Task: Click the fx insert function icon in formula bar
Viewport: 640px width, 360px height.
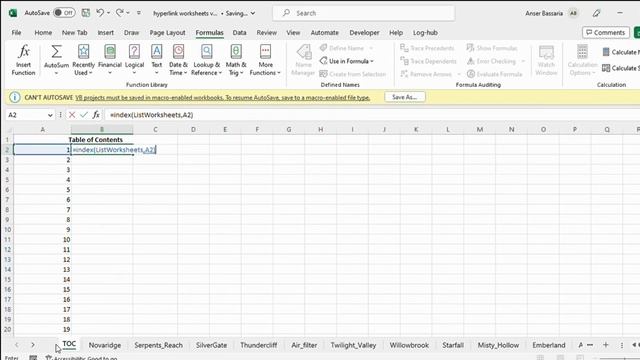Action: (96, 115)
